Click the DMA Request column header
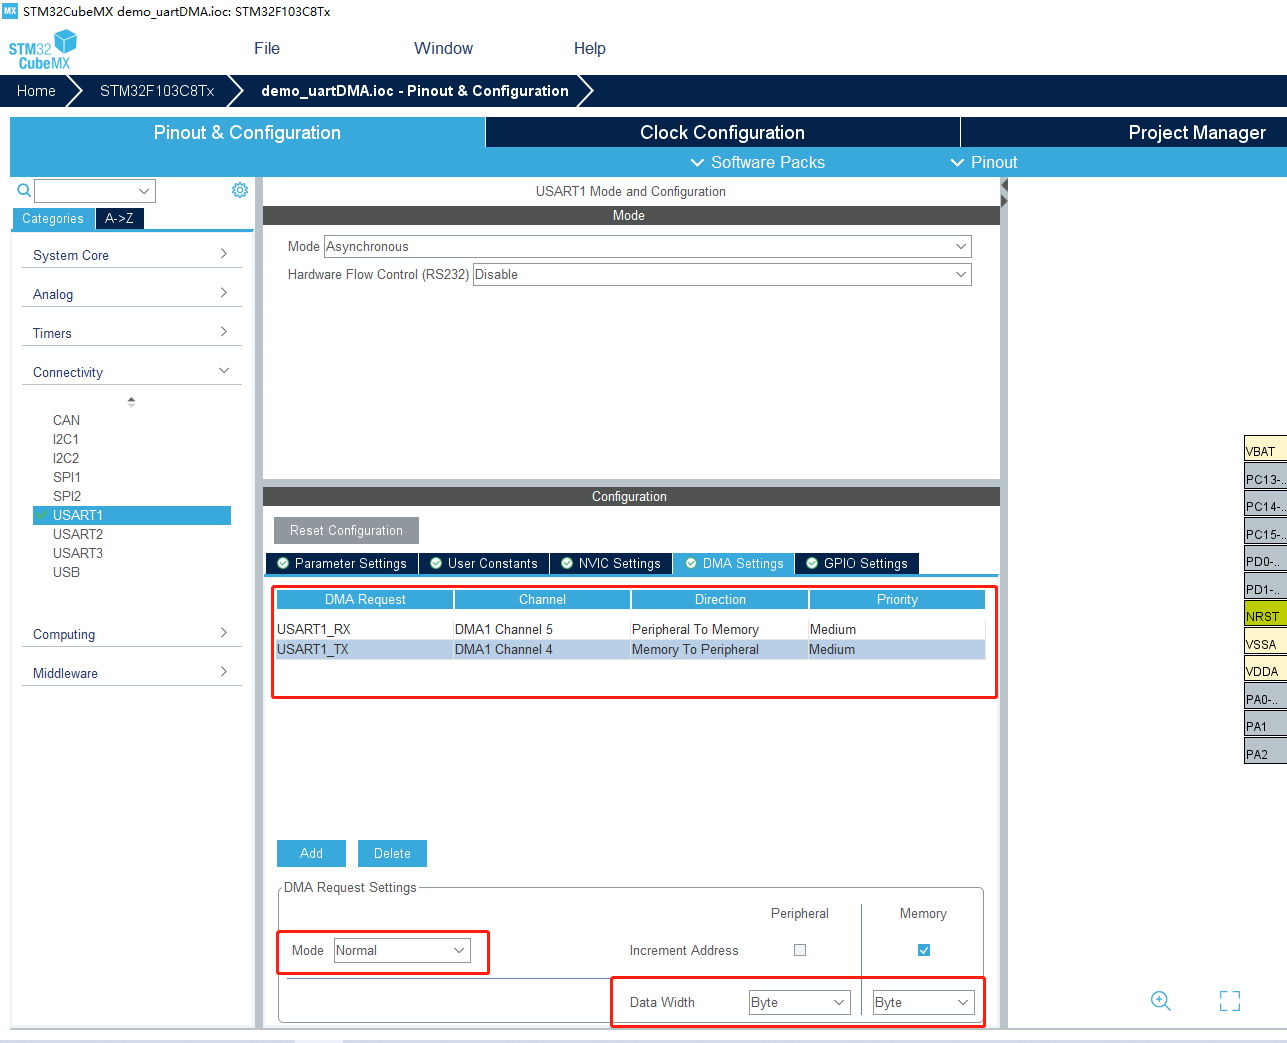The height and width of the screenshot is (1043, 1287). pos(365,599)
